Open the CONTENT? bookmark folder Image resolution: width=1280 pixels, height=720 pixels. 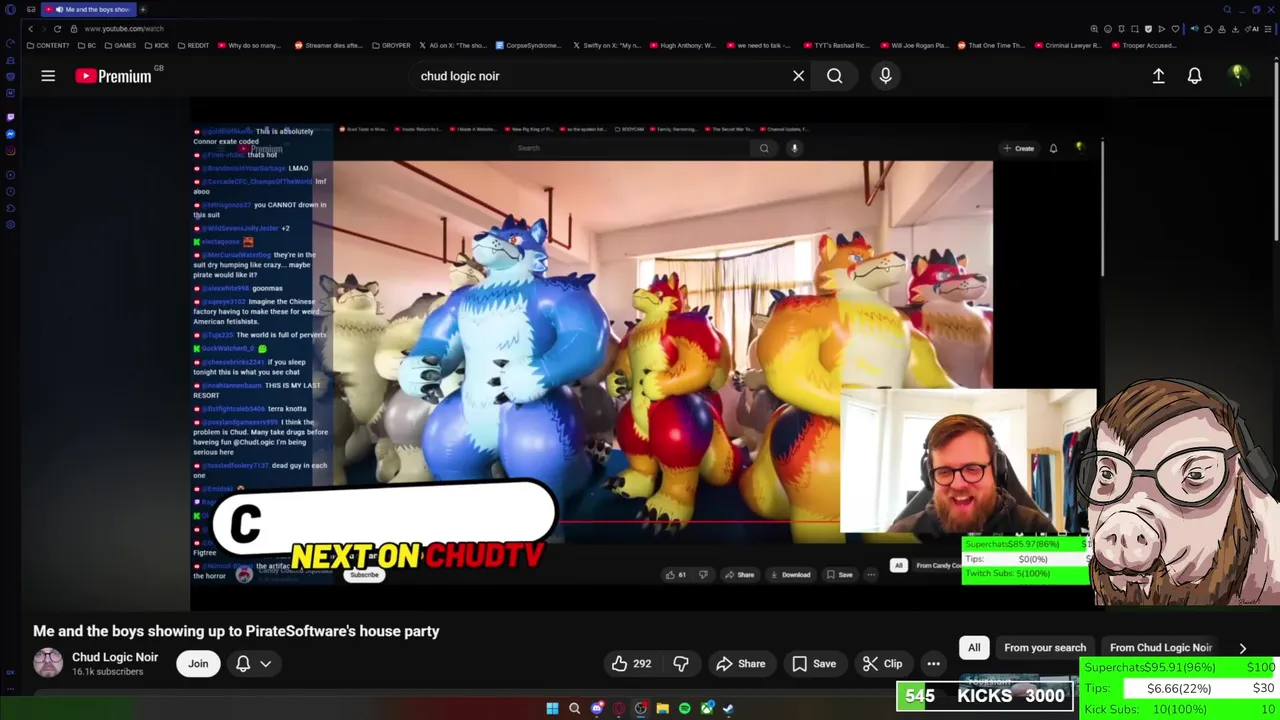pyautogui.click(x=48, y=45)
